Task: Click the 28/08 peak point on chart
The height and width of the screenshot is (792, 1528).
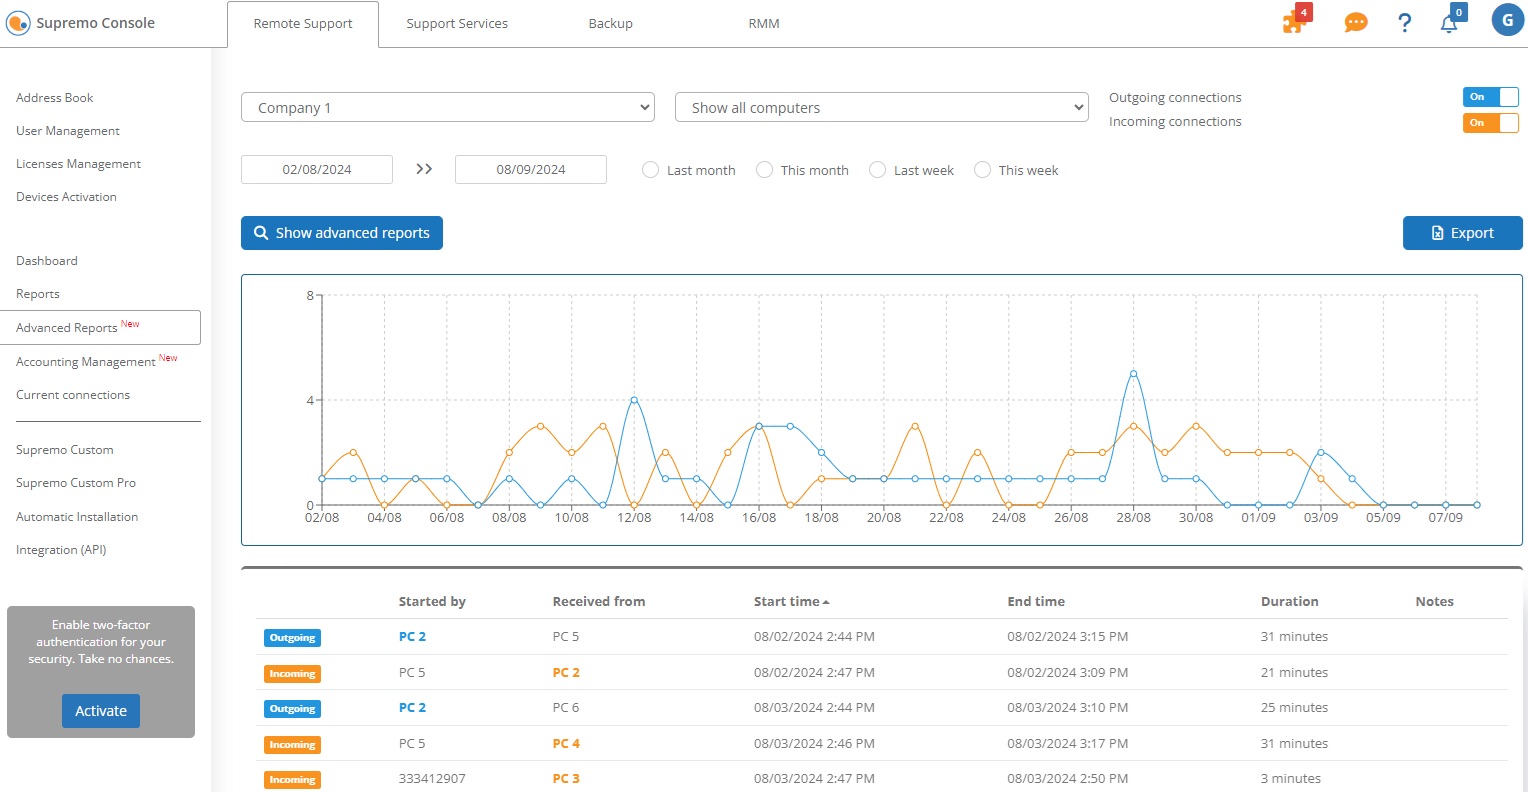Action: pyautogui.click(x=1133, y=374)
